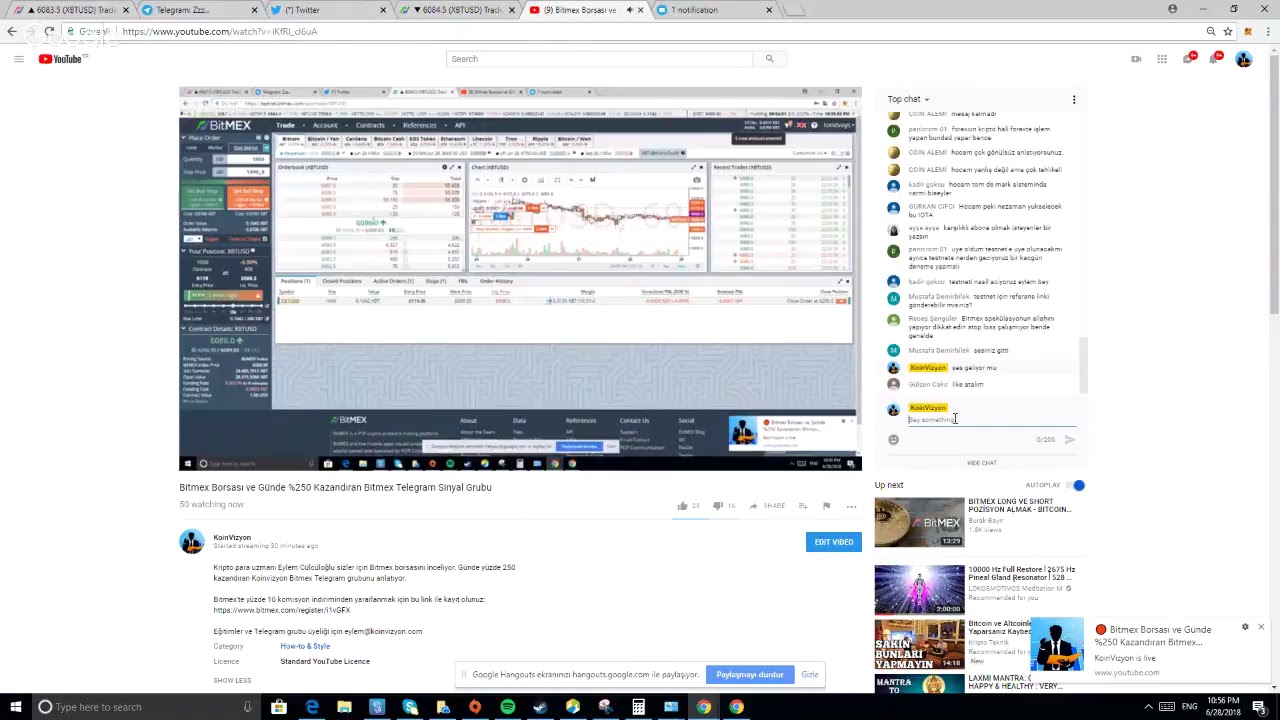This screenshot has width=1280, height=720.
Task: Open the bitmex.com register link in description
Action: pyautogui.click(x=281, y=610)
